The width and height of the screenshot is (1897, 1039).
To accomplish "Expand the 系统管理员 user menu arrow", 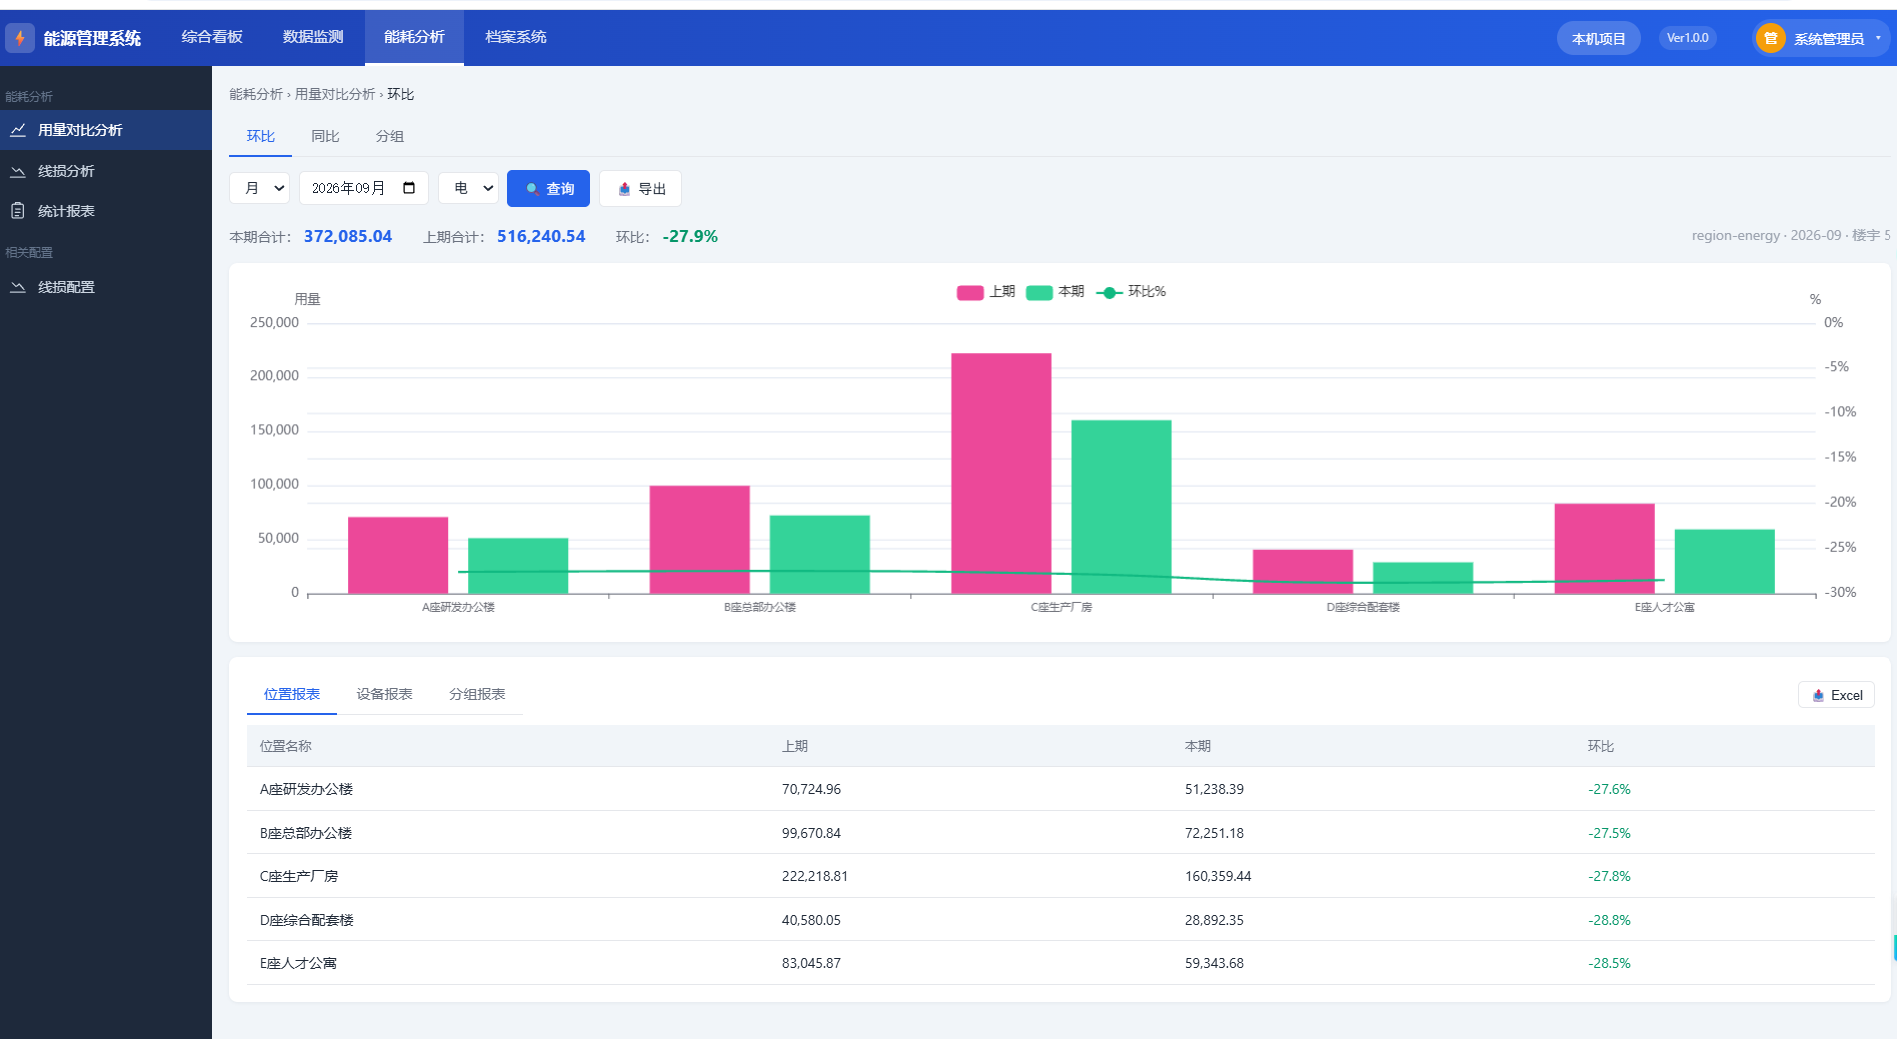I will (1878, 38).
